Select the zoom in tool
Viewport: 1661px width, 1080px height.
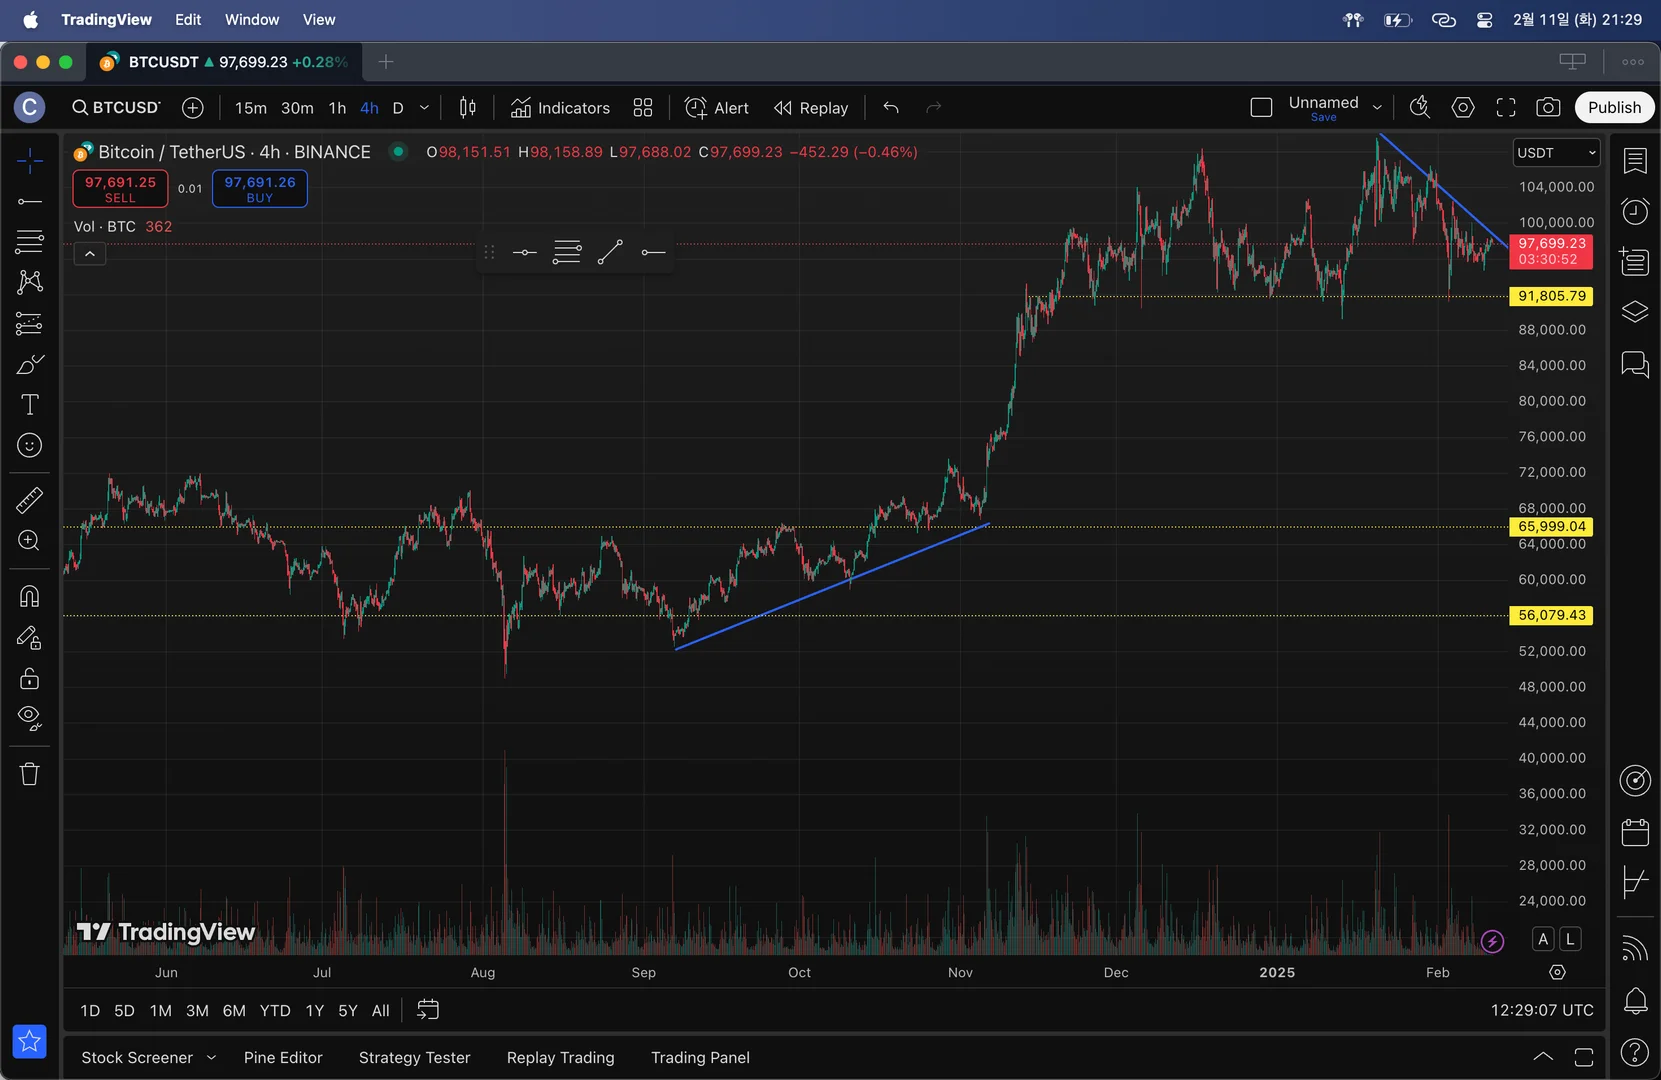point(30,540)
